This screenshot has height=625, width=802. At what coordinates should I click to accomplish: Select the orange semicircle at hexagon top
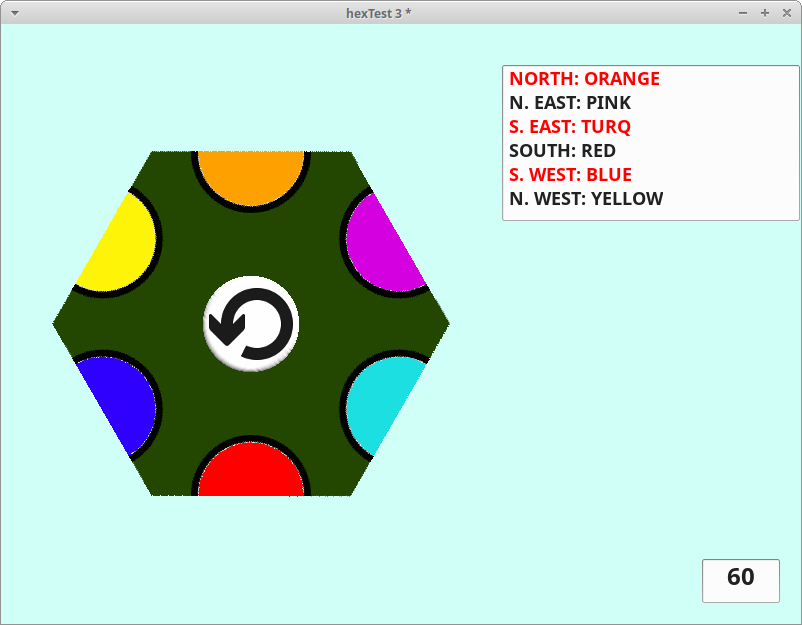point(251,176)
